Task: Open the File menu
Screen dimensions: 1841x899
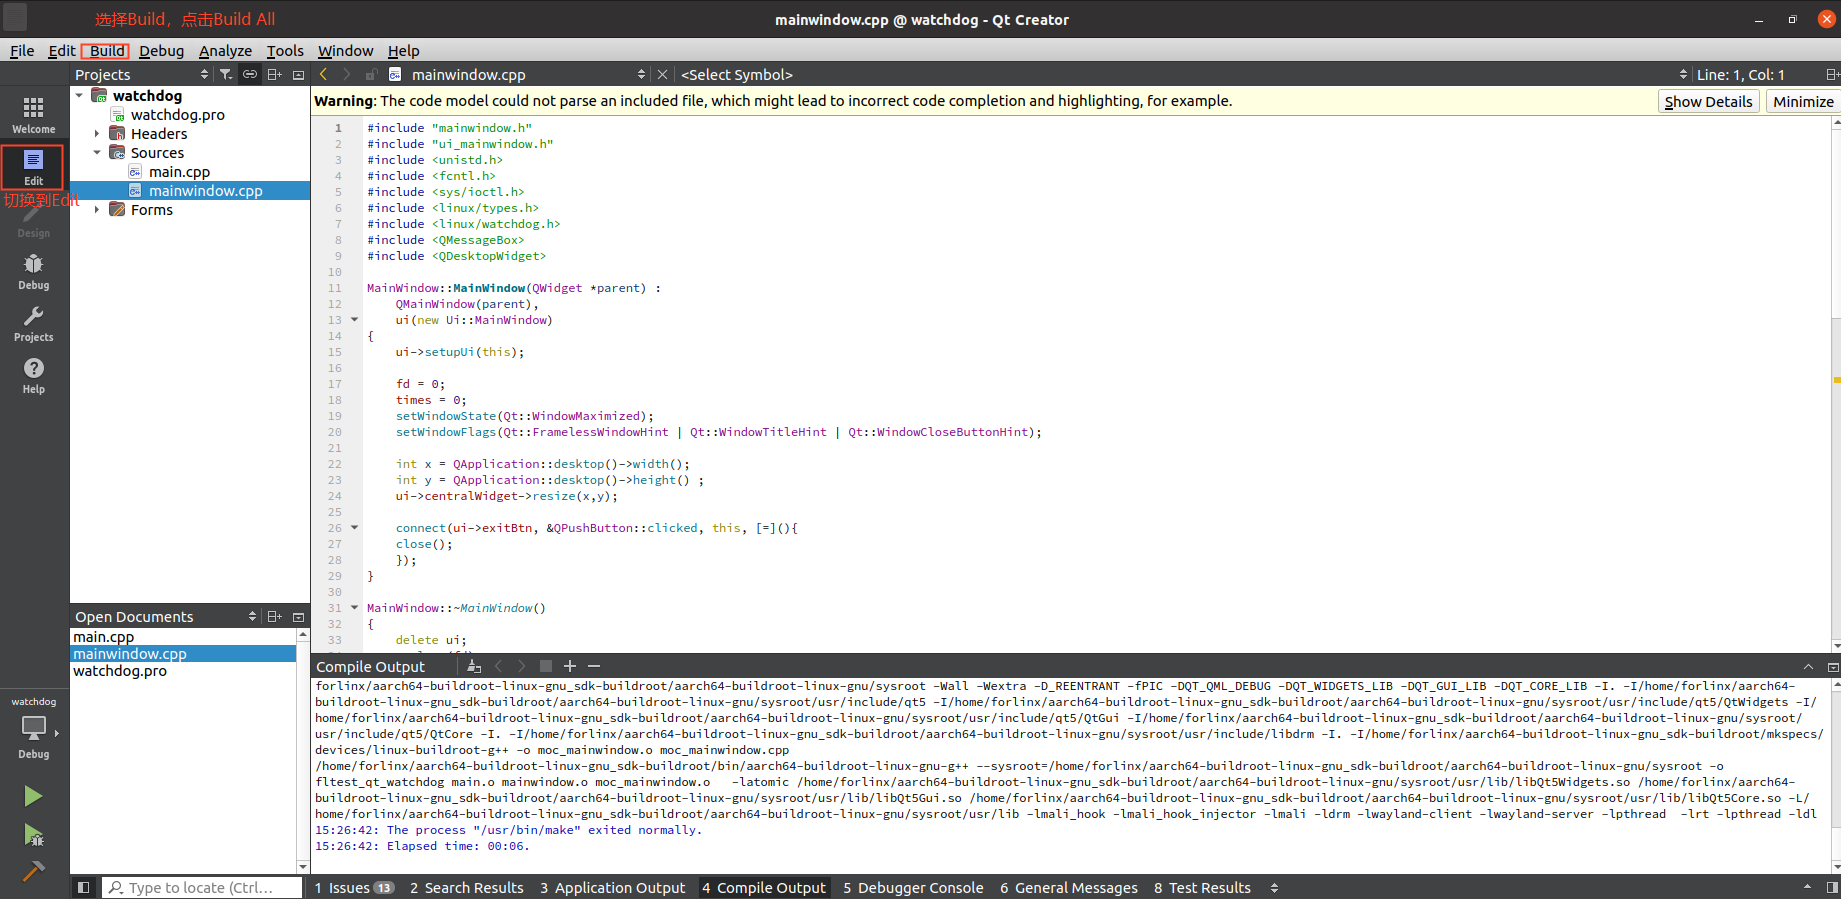Action: pos(22,50)
